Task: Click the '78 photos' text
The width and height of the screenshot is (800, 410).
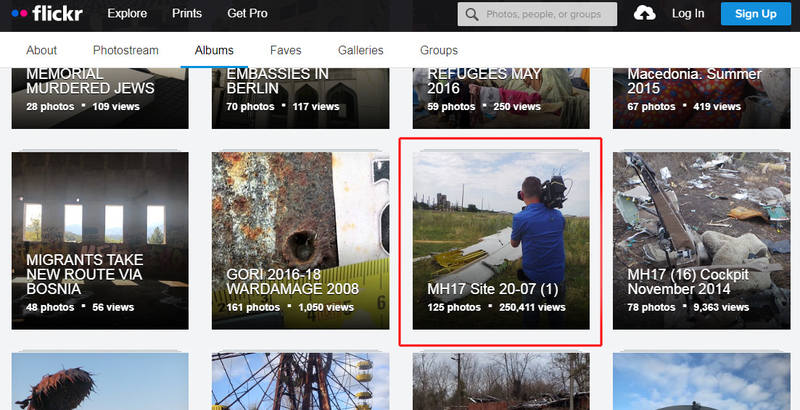Action: [x=652, y=308]
